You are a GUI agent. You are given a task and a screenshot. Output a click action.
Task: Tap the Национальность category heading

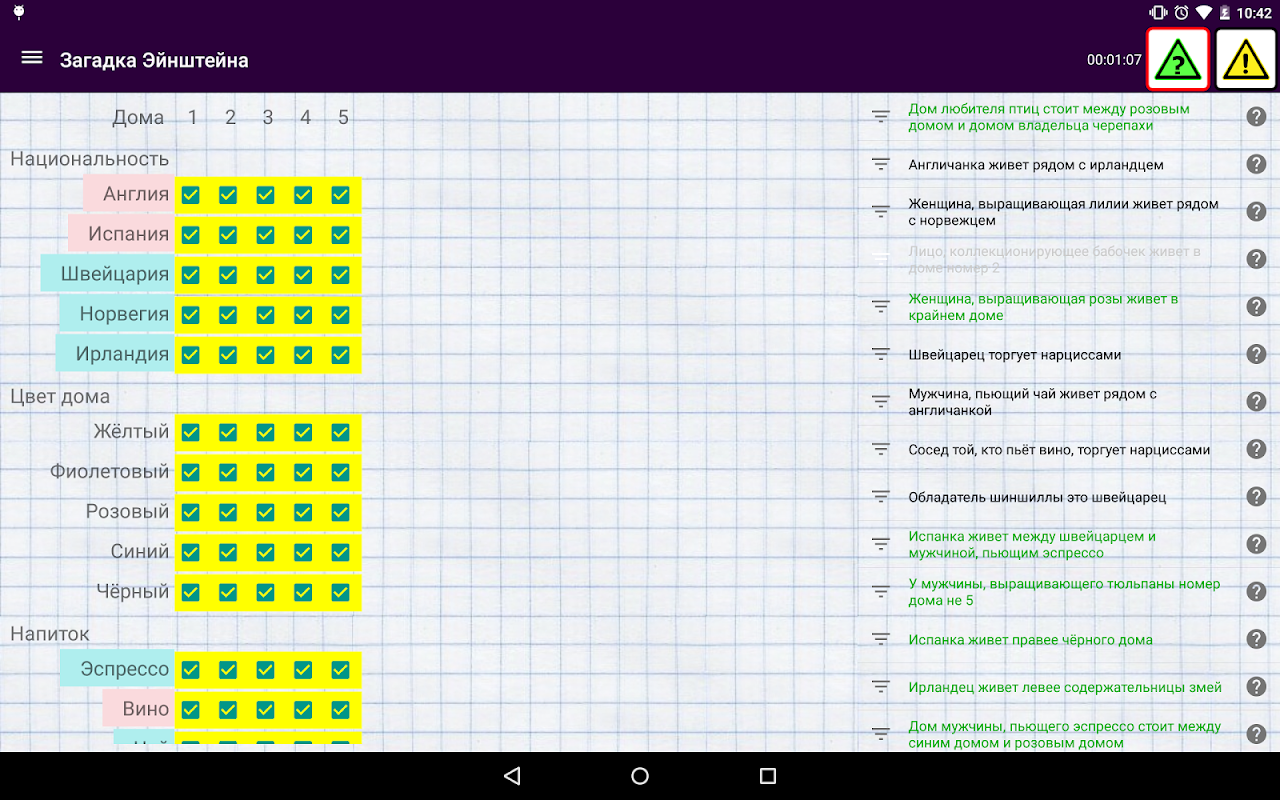pyautogui.click(x=90, y=159)
